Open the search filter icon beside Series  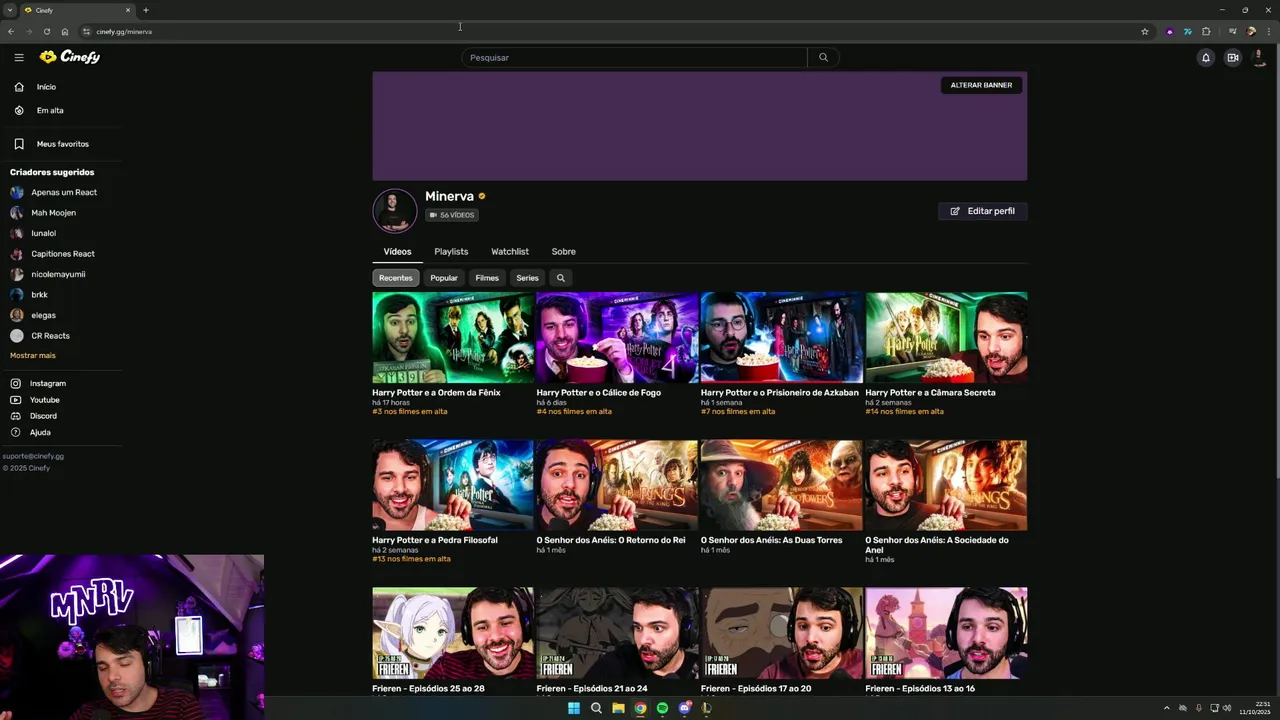tap(560, 277)
